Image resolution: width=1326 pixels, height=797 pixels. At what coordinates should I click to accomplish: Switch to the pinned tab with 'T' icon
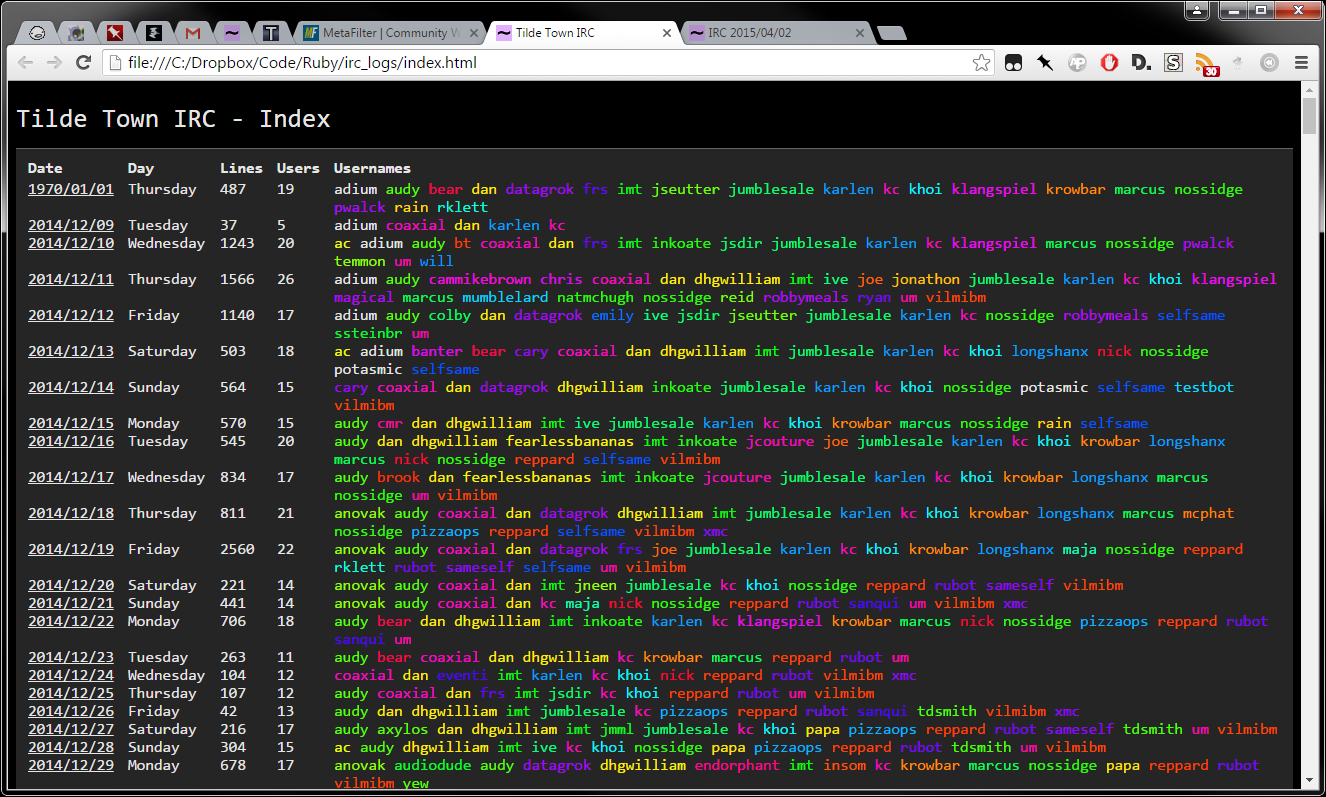270,33
